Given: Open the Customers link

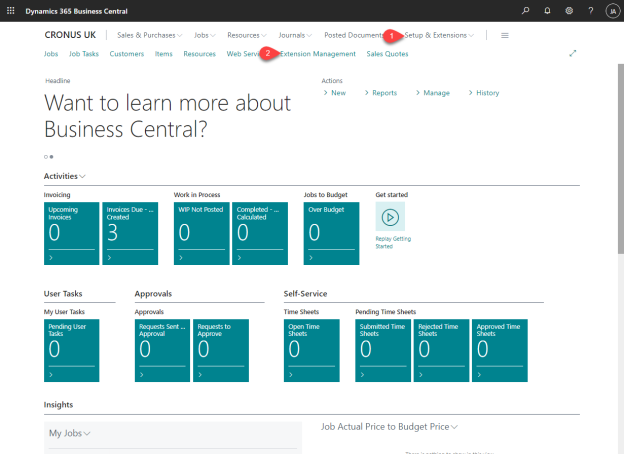Looking at the screenshot, I should [x=127, y=54].
